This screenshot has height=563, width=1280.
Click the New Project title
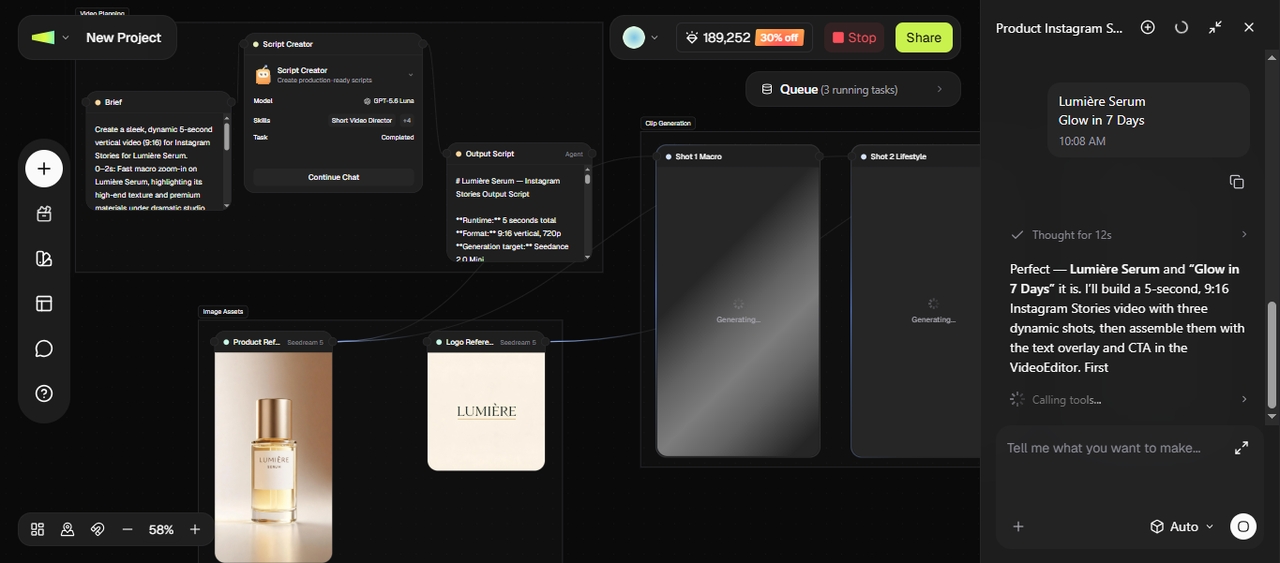click(x=124, y=38)
